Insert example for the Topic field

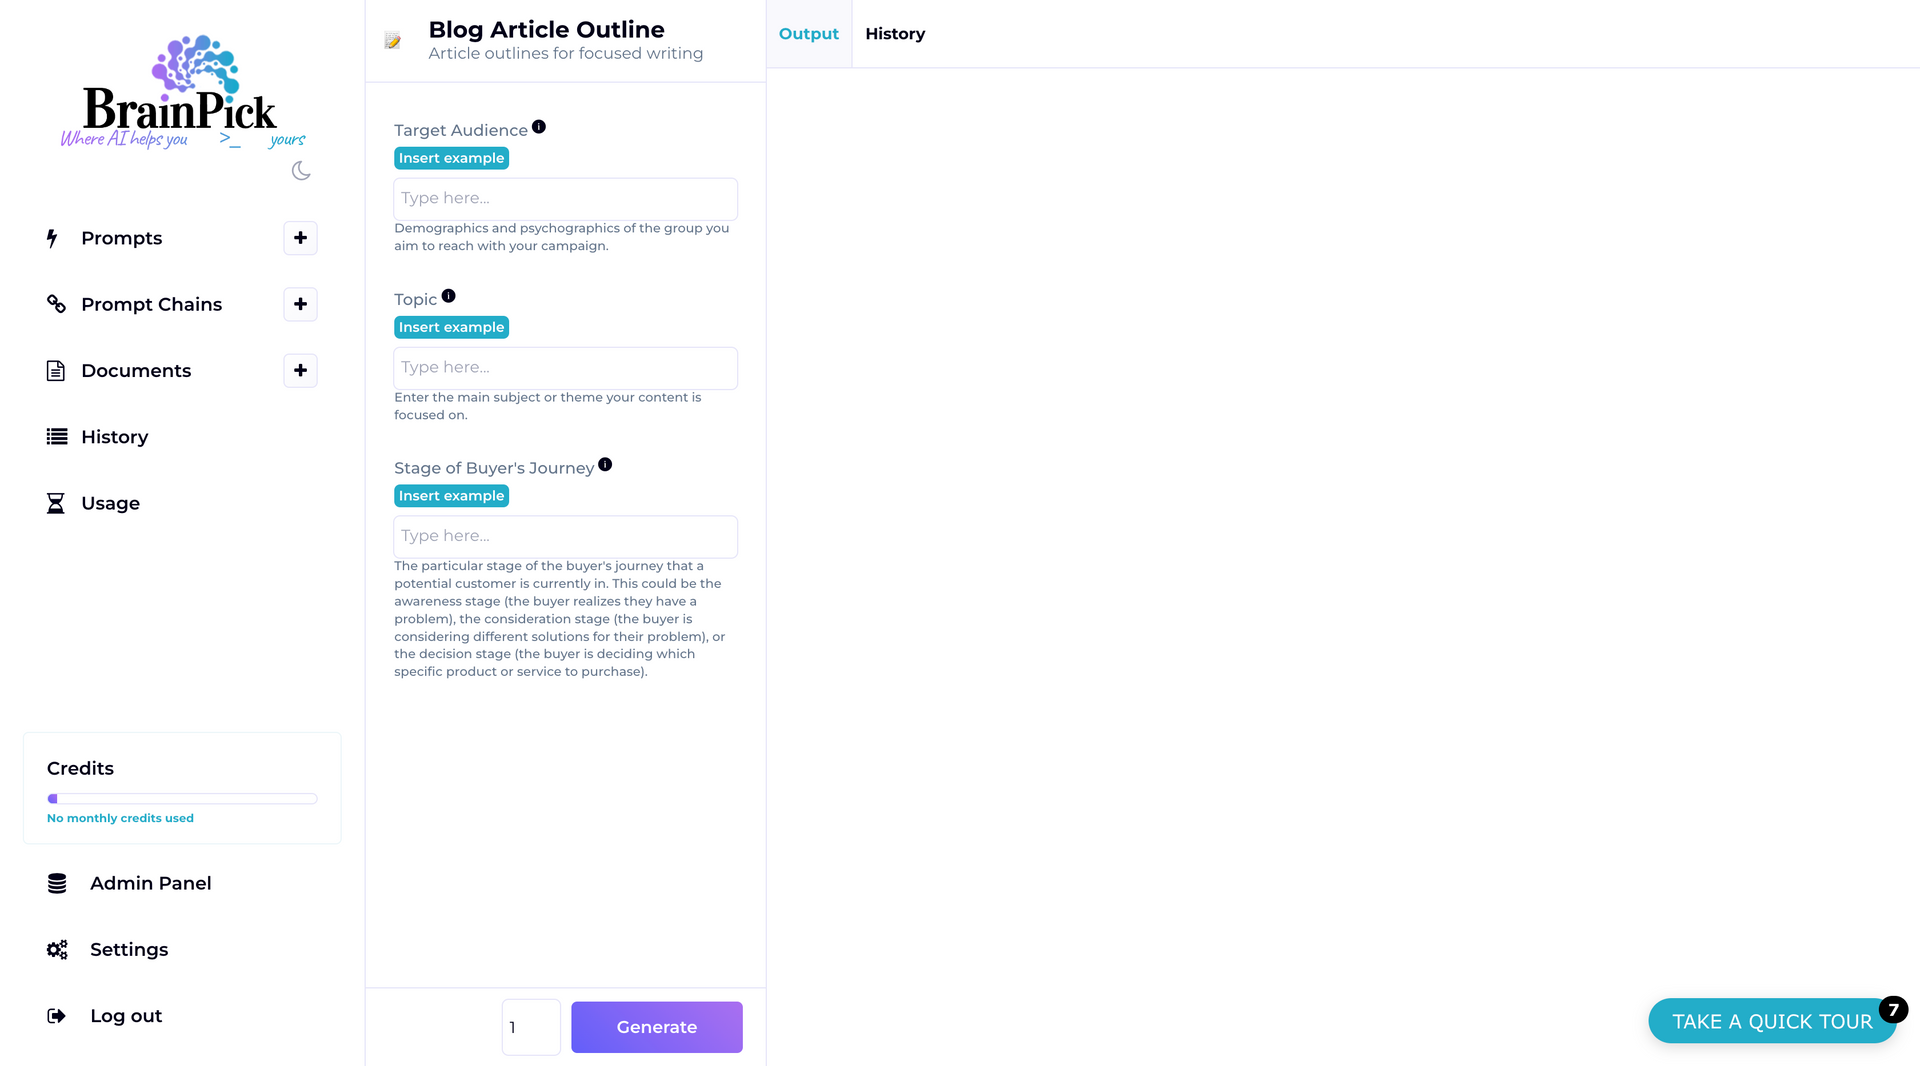[x=451, y=327]
